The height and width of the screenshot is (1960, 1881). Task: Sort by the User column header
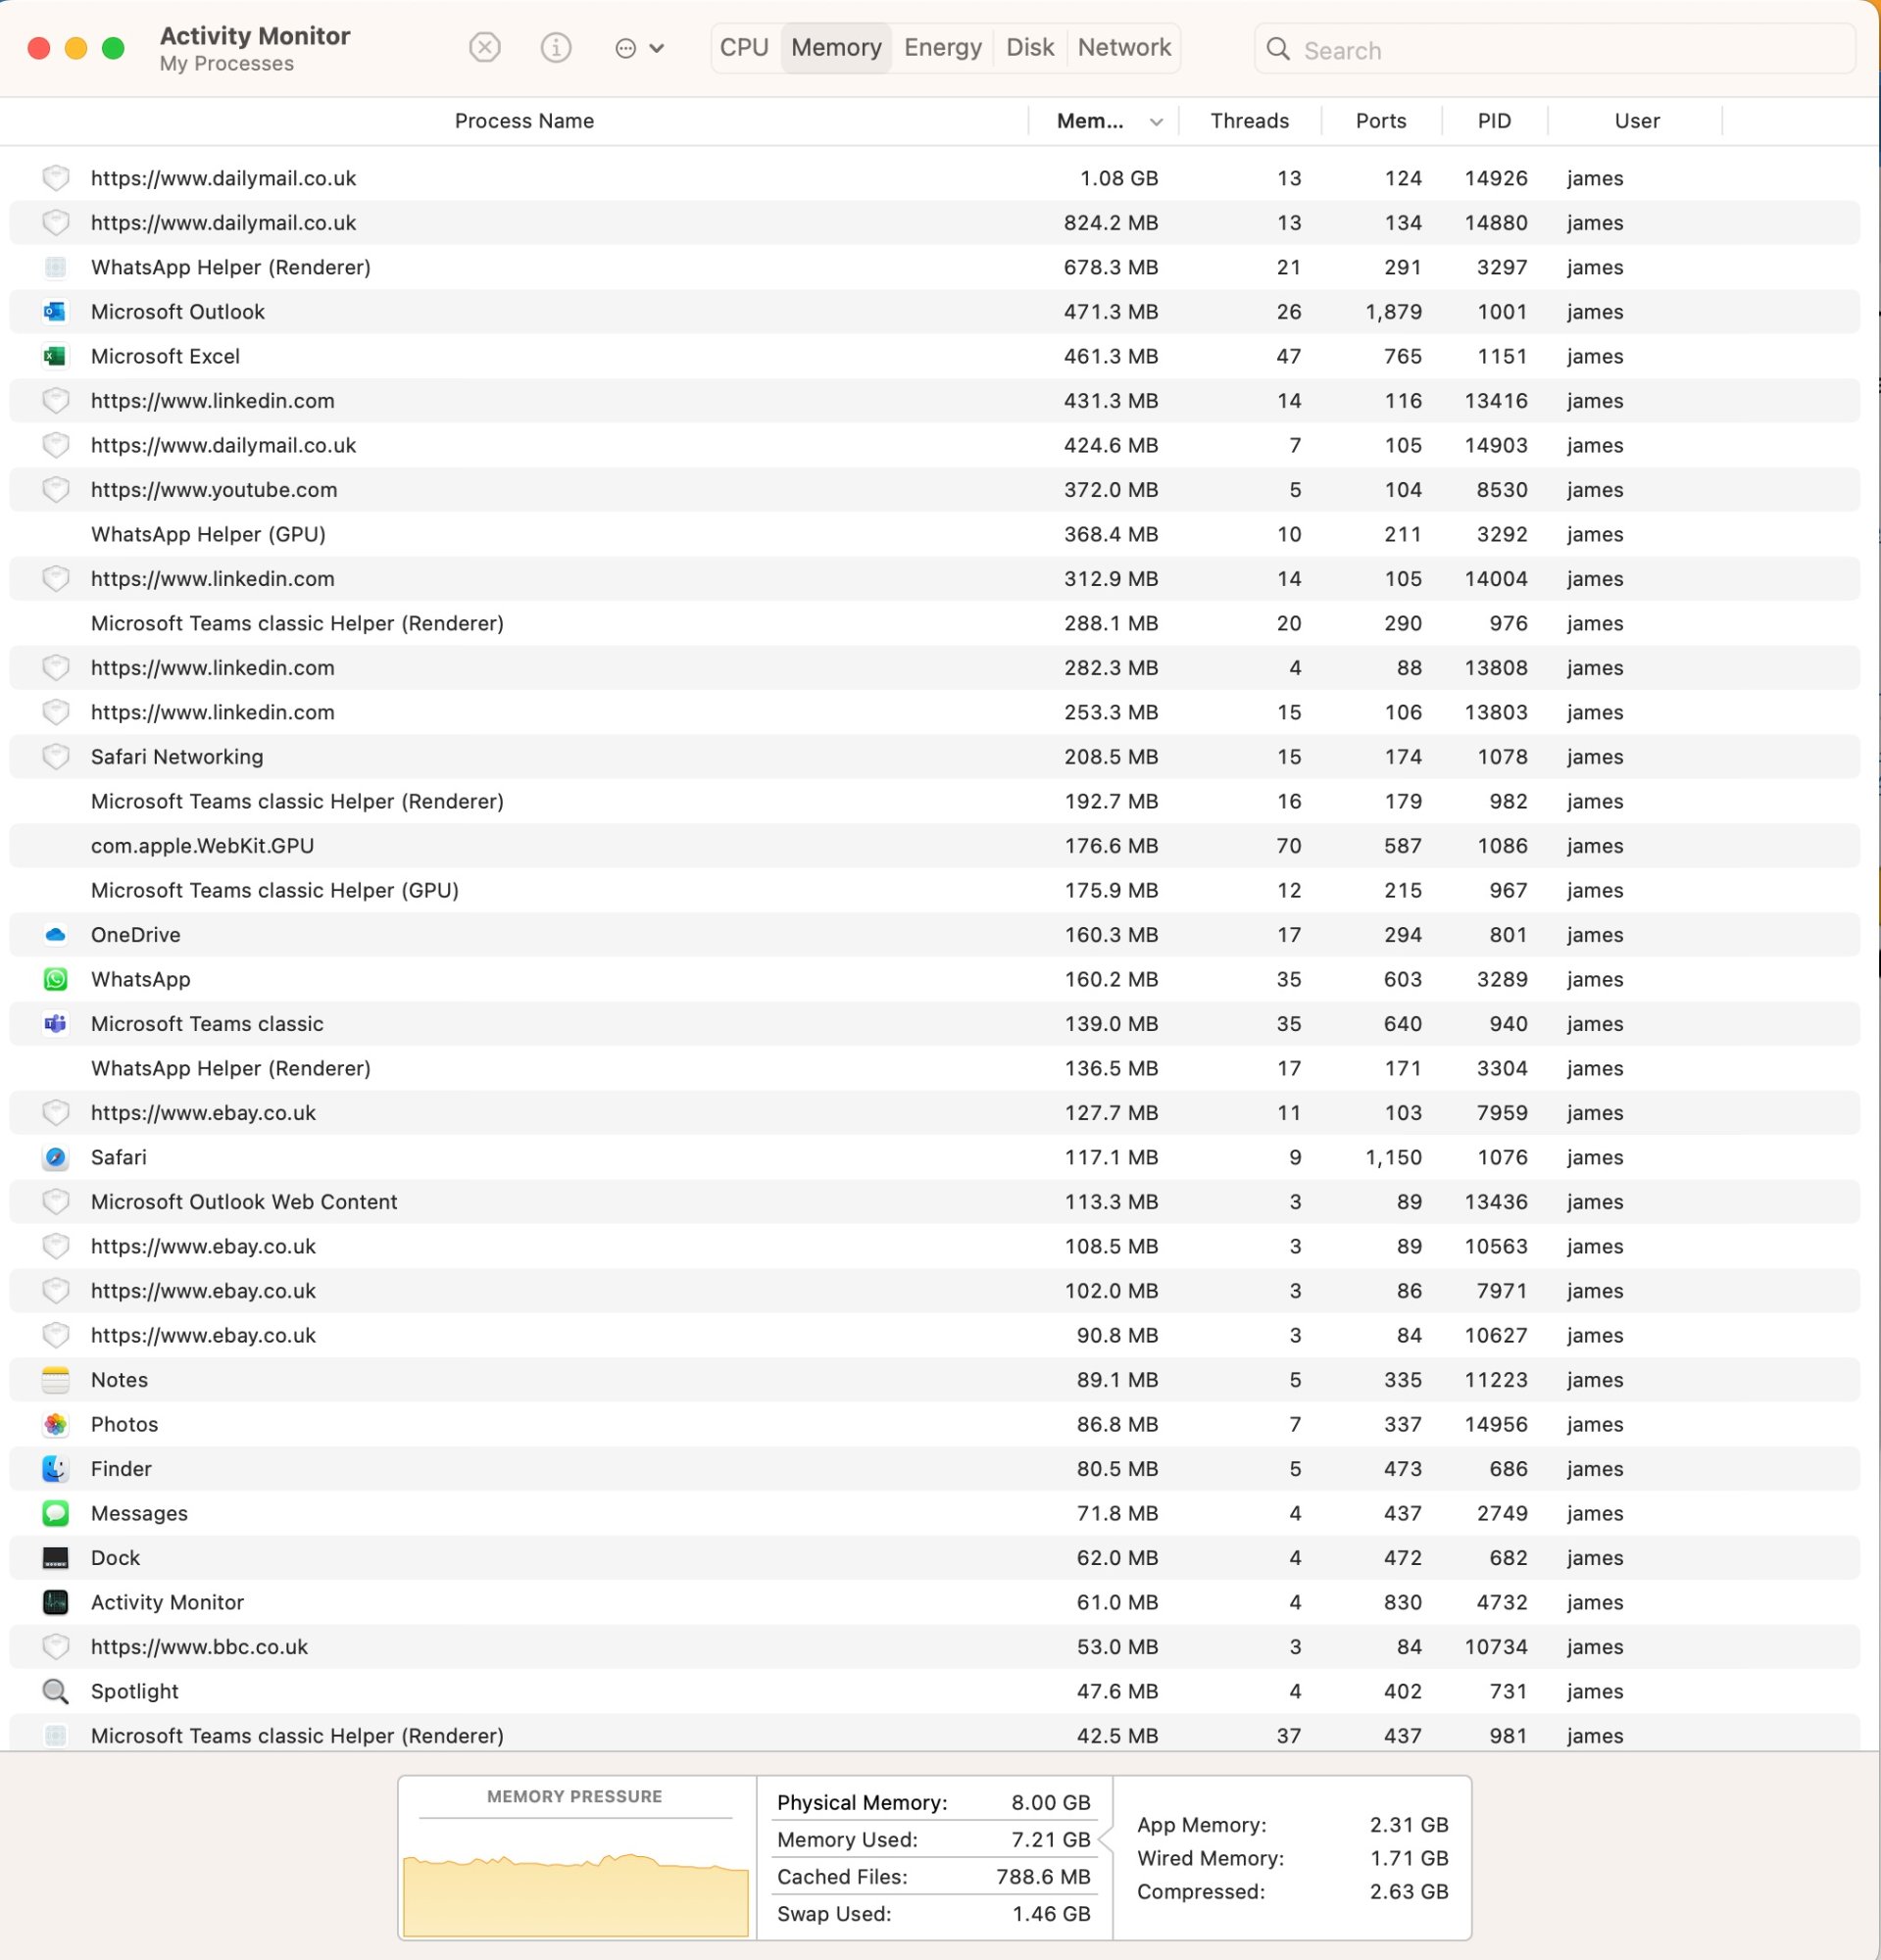[1636, 121]
